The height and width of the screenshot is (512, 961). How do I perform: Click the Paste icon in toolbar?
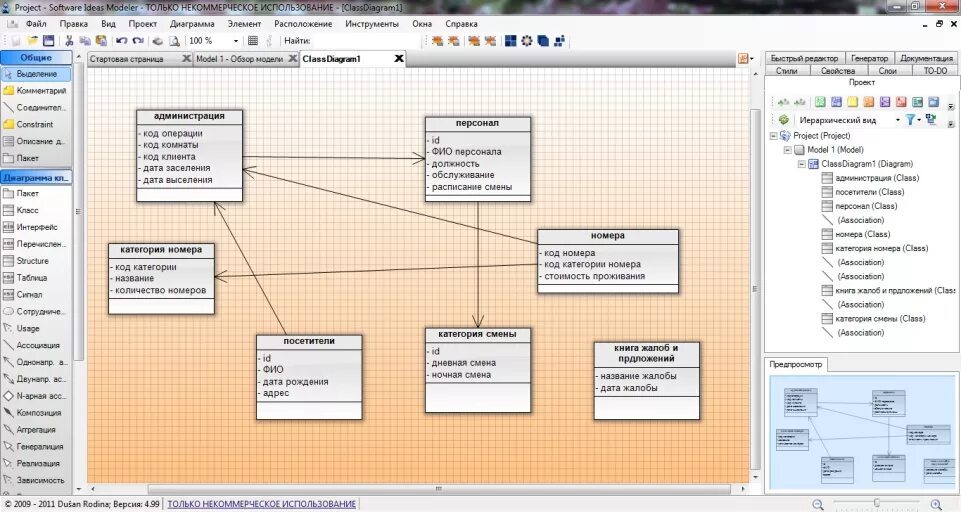pos(101,40)
